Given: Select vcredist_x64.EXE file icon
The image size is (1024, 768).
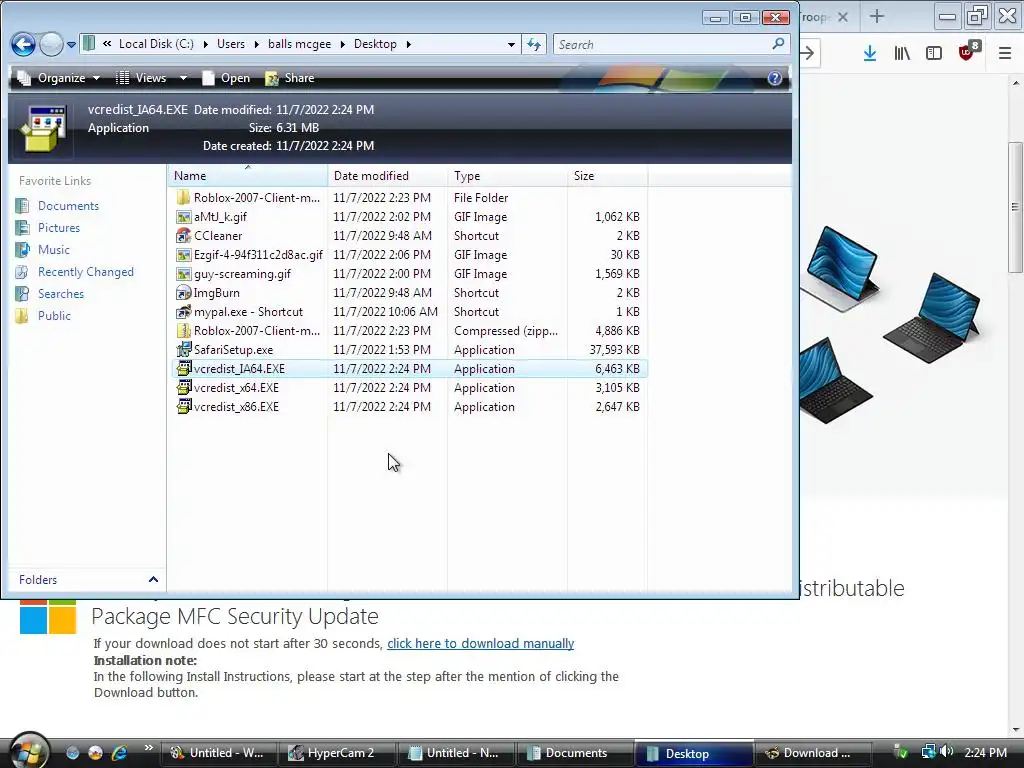Looking at the screenshot, I should coord(184,387).
